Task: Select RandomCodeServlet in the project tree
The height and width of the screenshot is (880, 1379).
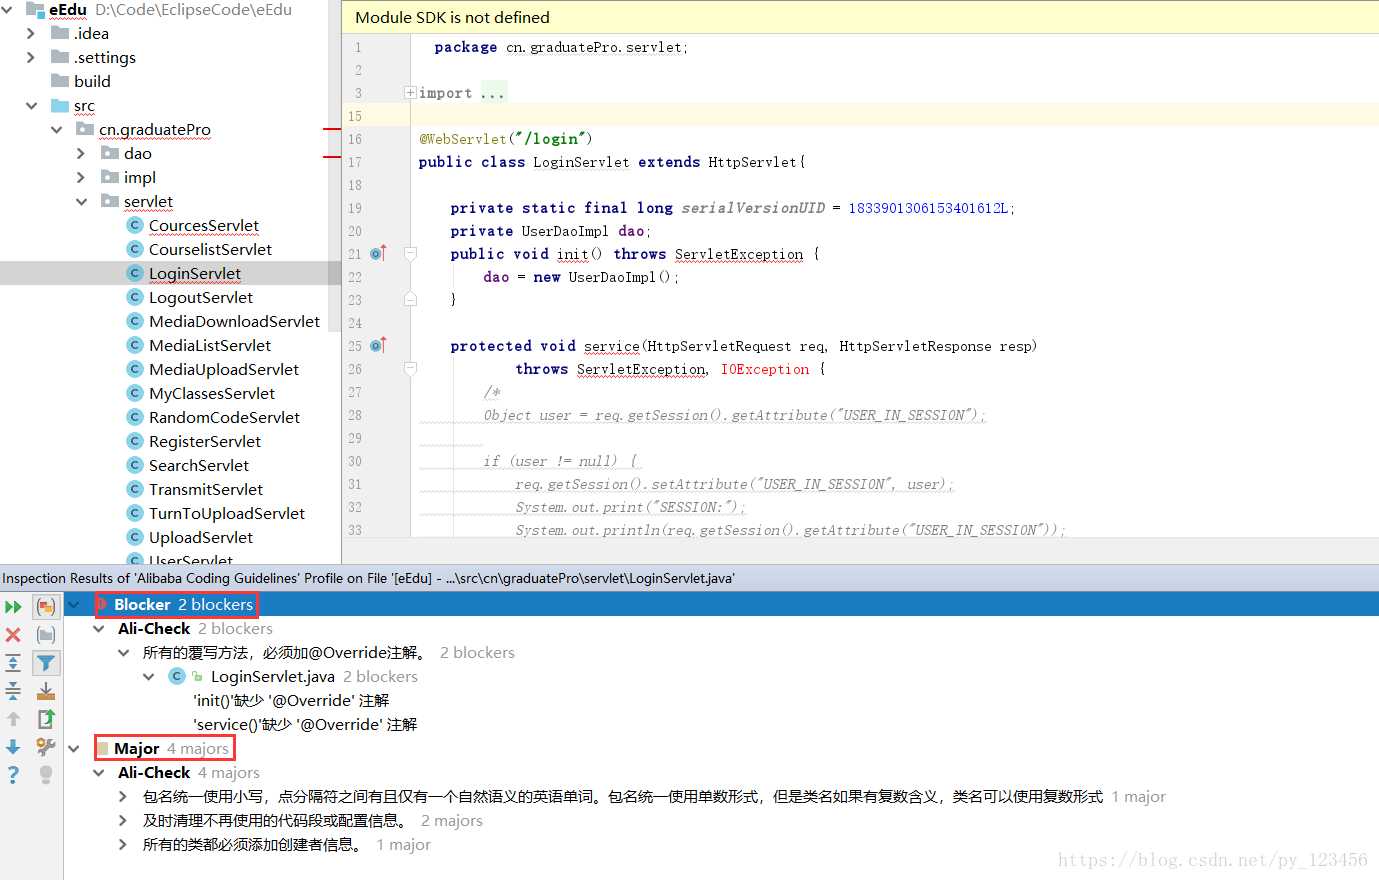Action: (x=224, y=417)
